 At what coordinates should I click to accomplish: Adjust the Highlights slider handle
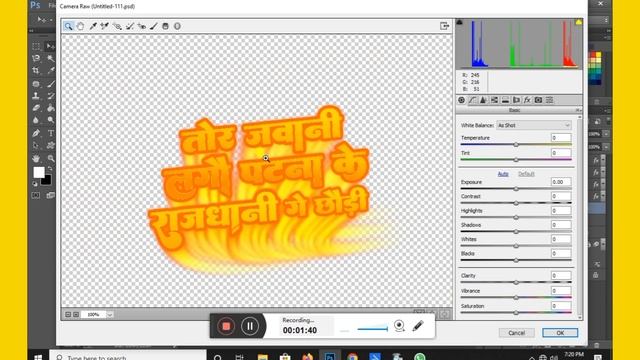(x=516, y=218)
